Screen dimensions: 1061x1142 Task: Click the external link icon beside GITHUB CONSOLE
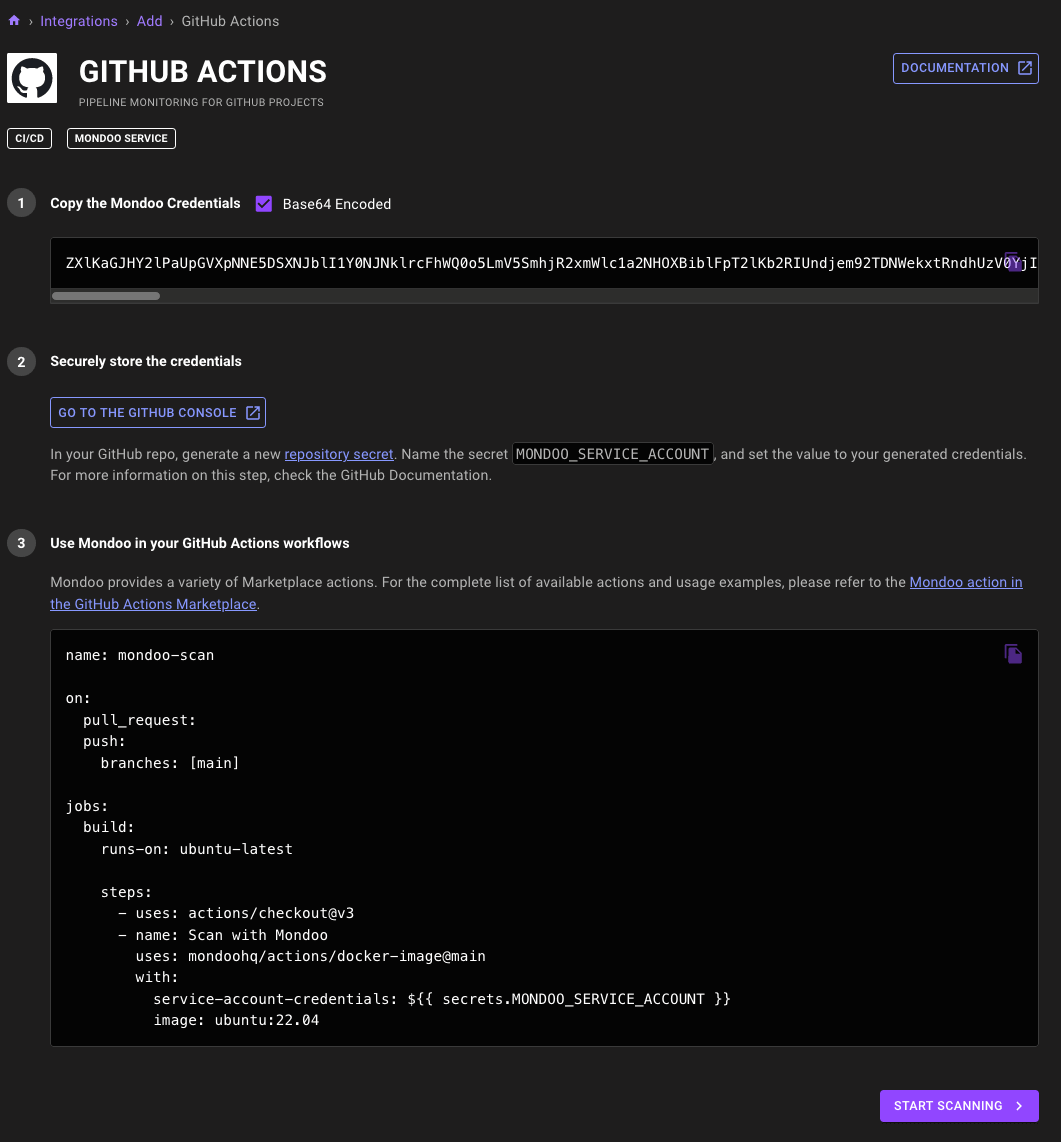[x=253, y=412]
